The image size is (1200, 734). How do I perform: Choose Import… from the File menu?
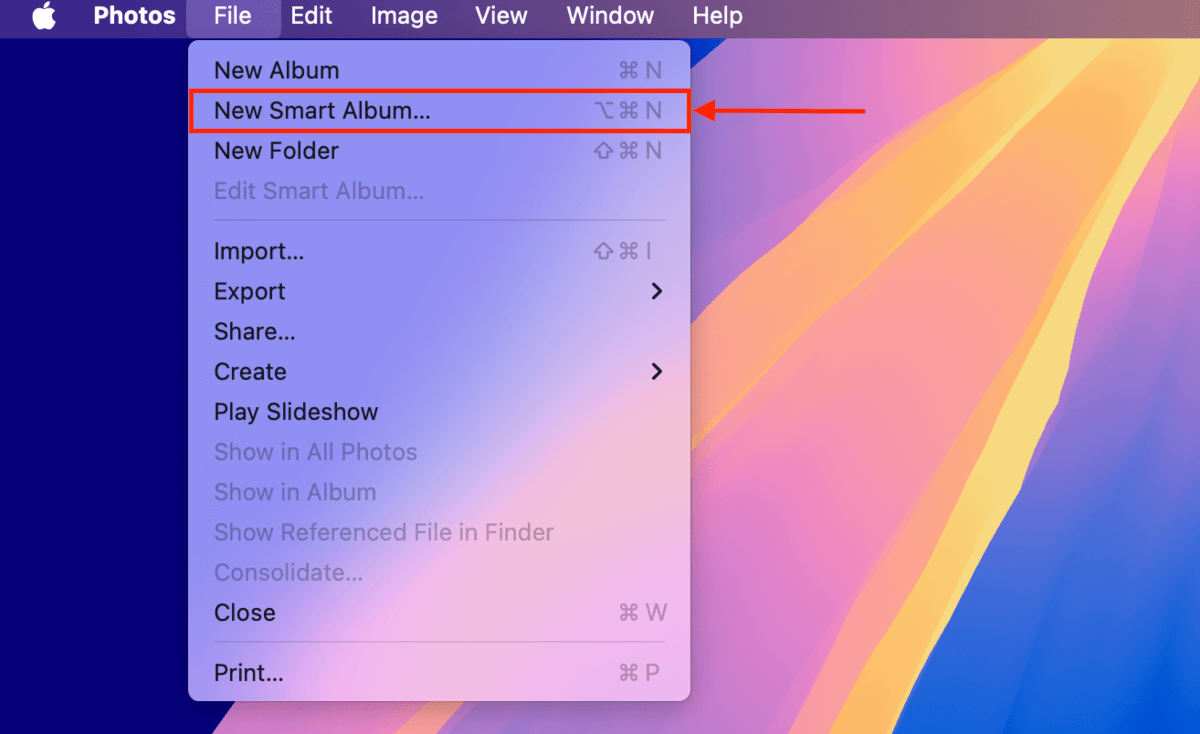259,252
